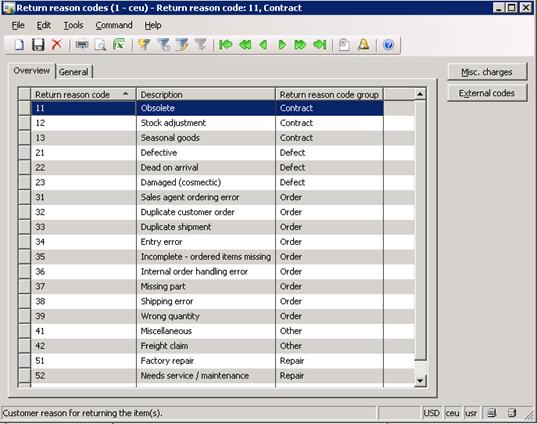
Task: Click scrollbar up arrow in grid
Action: (420, 94)
